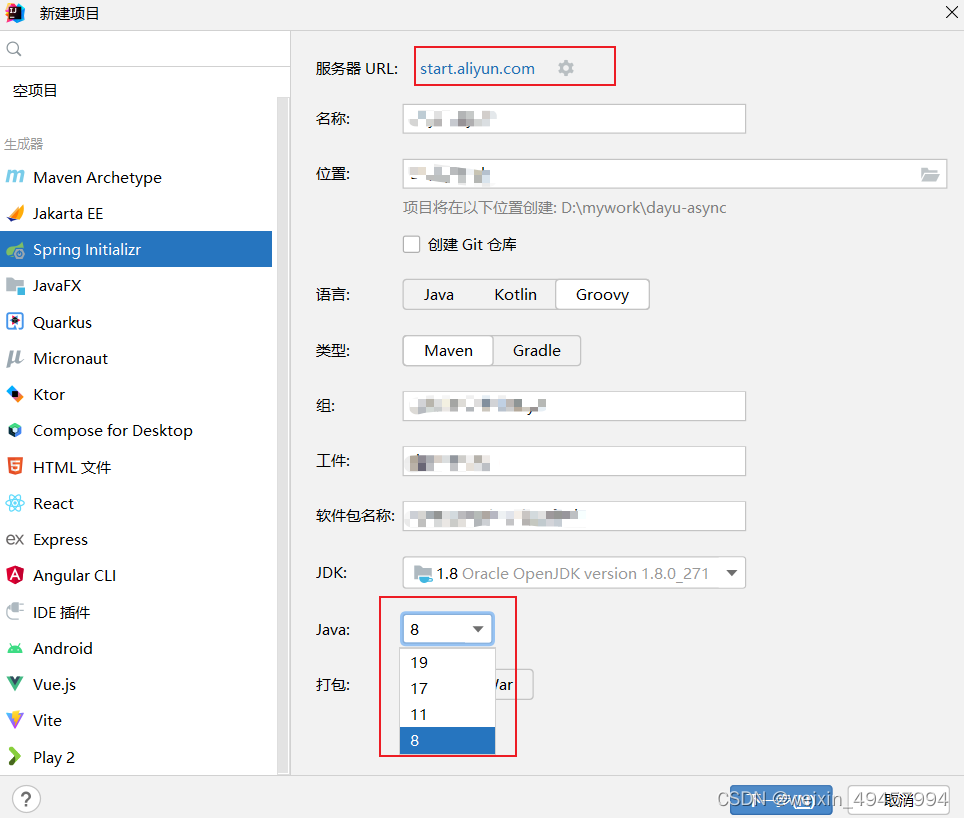Viewport: 964px width, 818px height.
Task: Click the Android robot icon
Action: (15, 648)
